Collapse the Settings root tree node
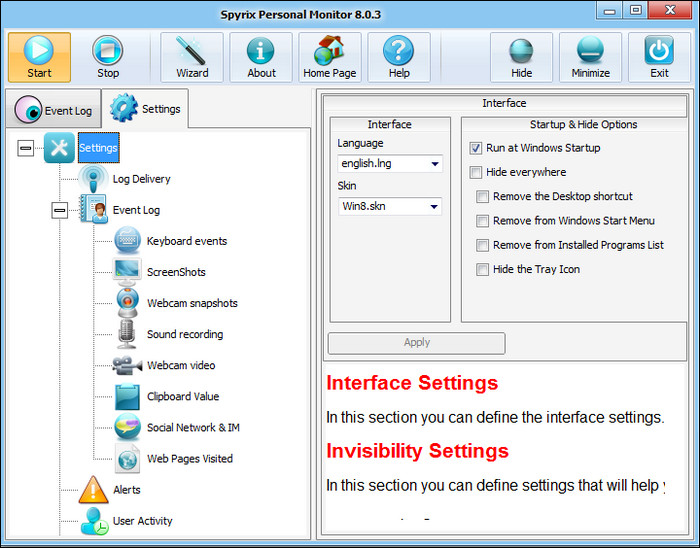The height and width of the screenshot is (548, 700). tap(25, 148)
